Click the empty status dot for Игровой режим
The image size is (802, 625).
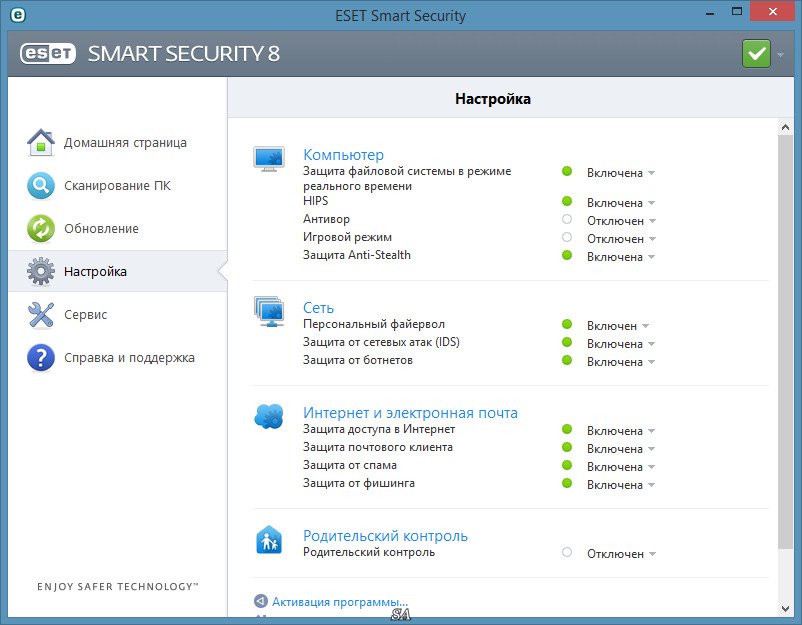[x=567, y=237]
